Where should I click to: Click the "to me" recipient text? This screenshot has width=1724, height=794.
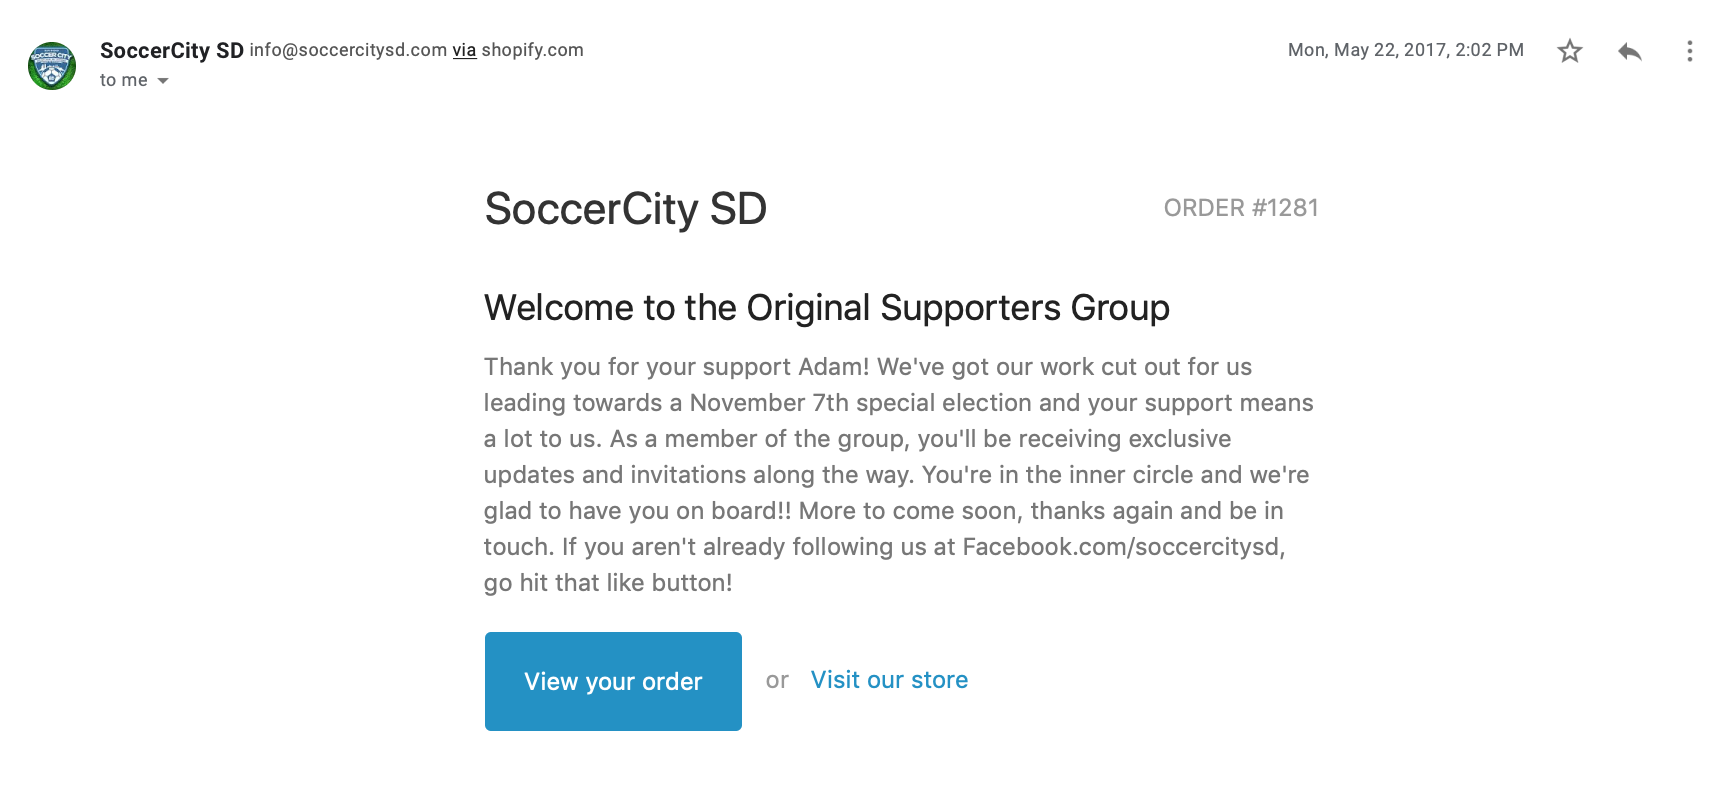(123, 80)
